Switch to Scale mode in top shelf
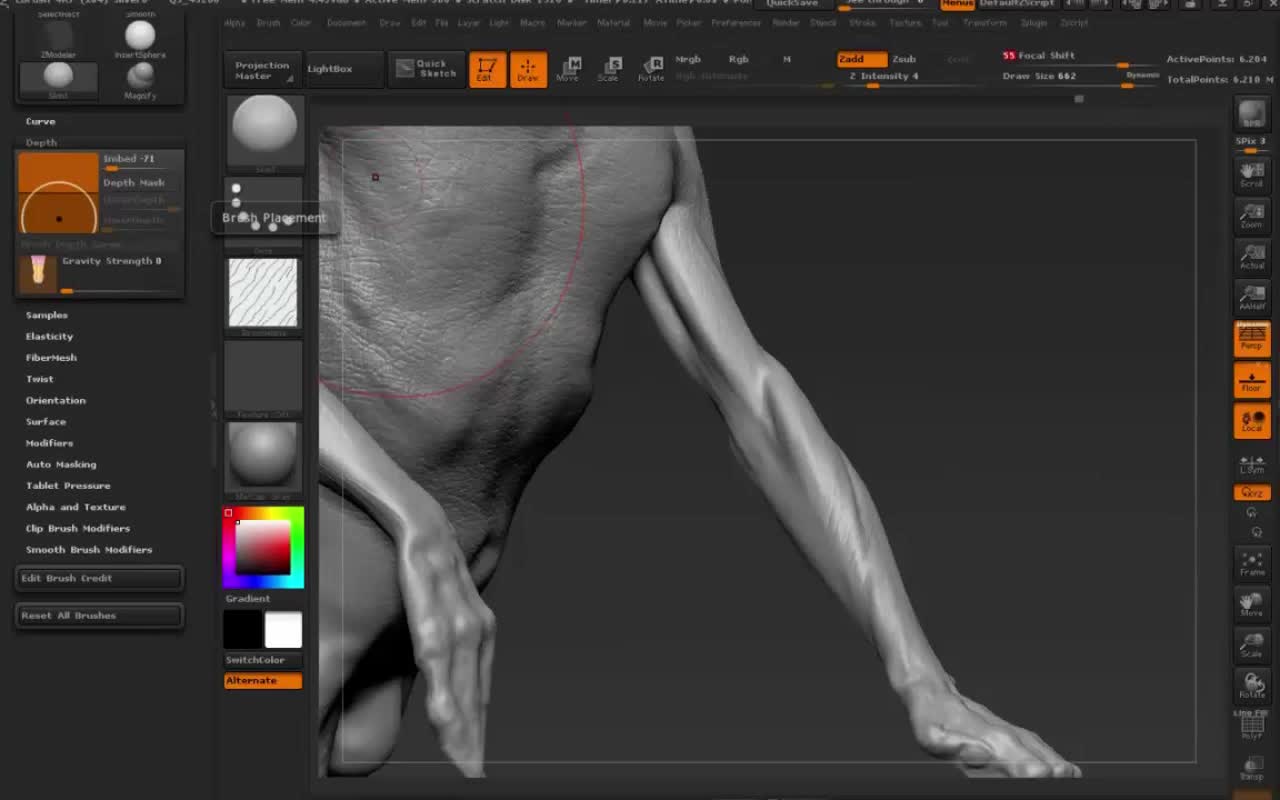1280x800 pixels. (x=609, y=69)
